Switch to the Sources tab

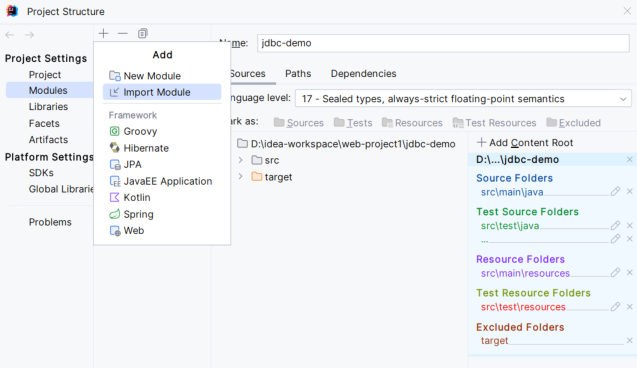(x=247, y=74)
